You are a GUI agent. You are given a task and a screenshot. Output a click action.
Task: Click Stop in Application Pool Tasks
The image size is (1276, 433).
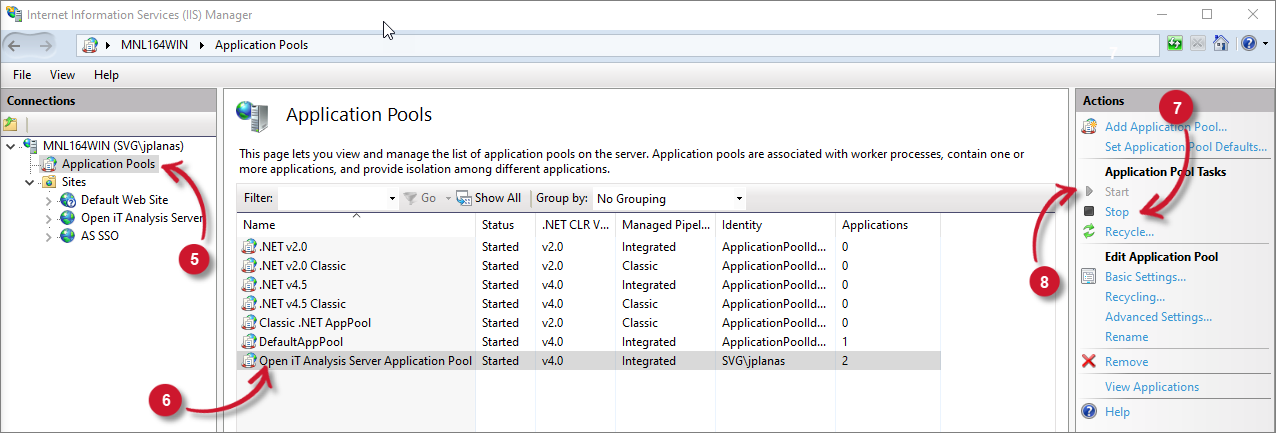point(1117,211)
